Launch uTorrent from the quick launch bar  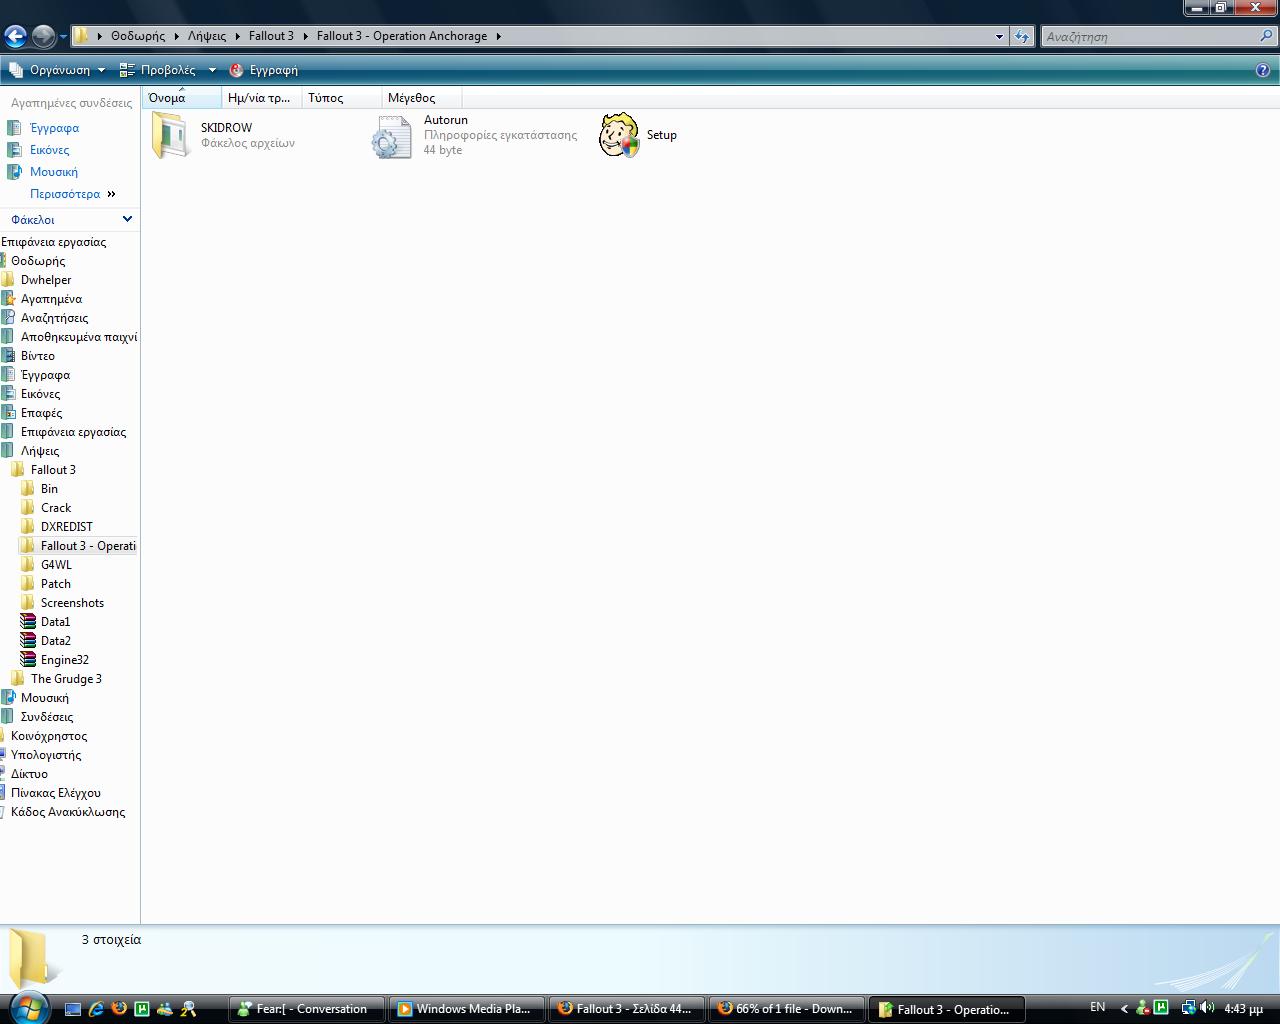(142, 1009)
